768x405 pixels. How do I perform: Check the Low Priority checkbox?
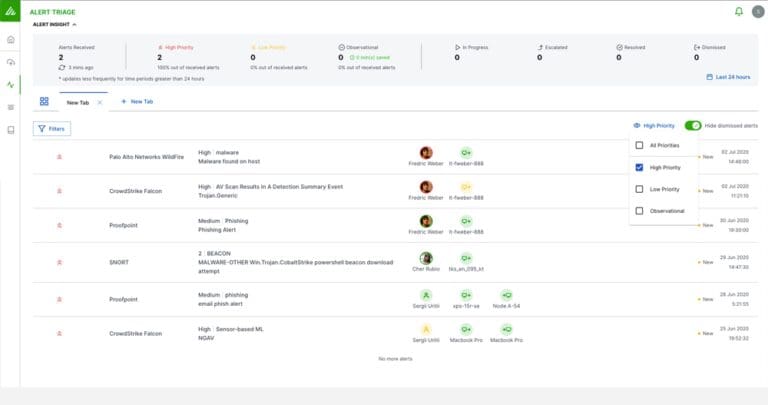point(639,189)
